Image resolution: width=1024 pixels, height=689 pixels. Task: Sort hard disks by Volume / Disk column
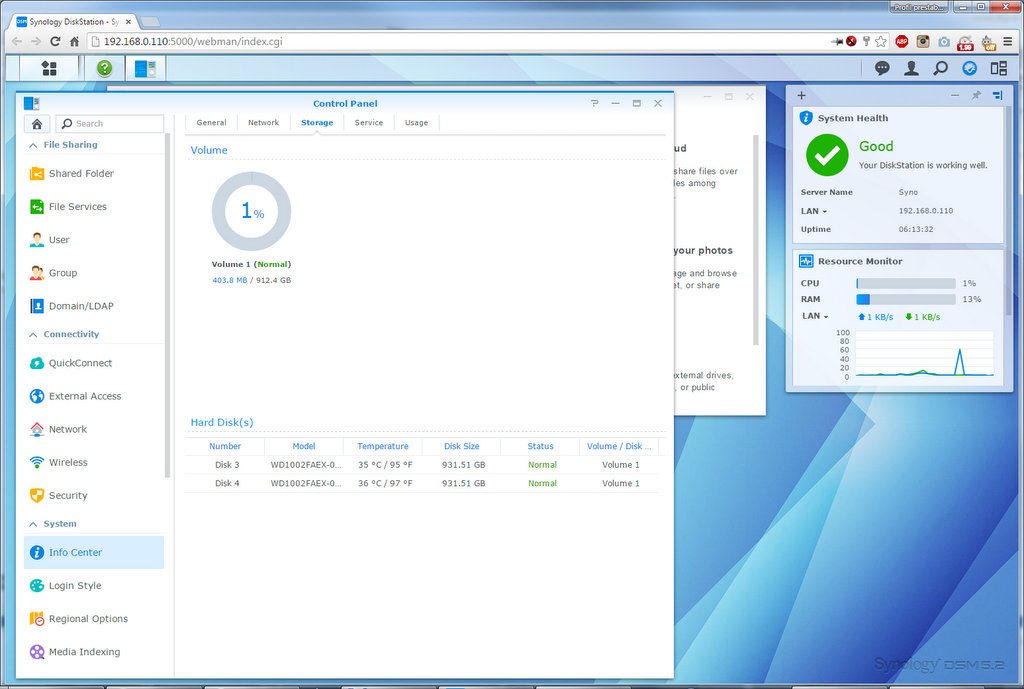click(x=619, y=446)
